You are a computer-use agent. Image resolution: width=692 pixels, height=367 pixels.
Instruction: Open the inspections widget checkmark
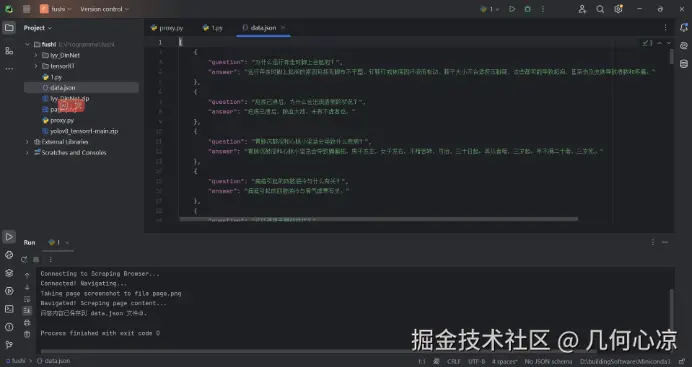click(647, 43)
